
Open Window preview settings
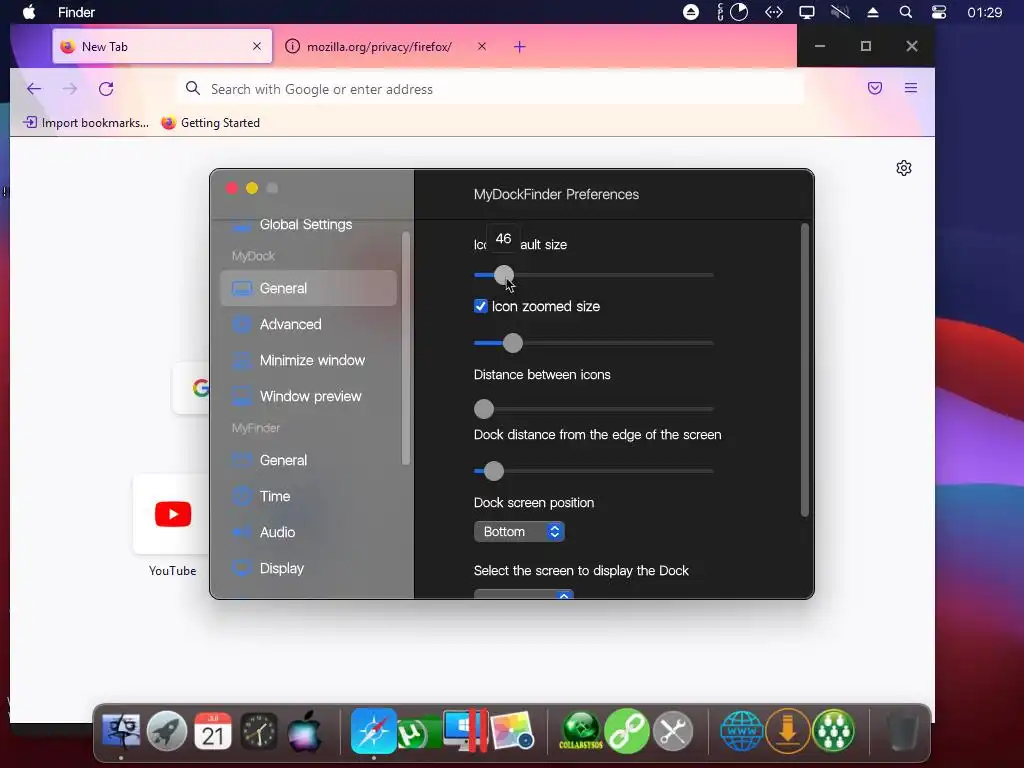[308, 396]
